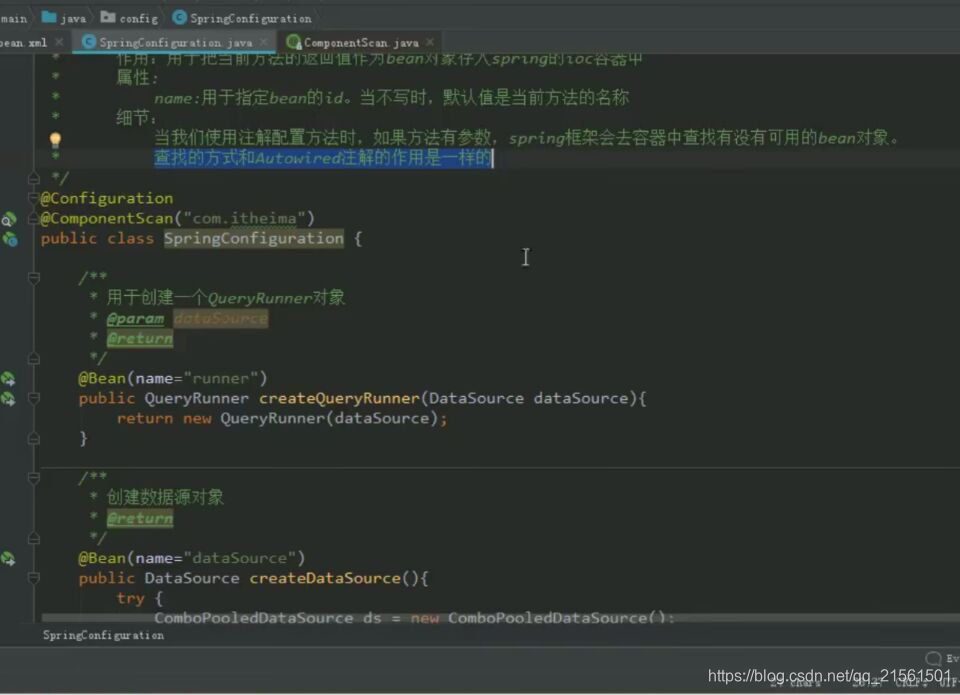
Task: Click the "dataSource" bean name string
Action: click(239, 558)
